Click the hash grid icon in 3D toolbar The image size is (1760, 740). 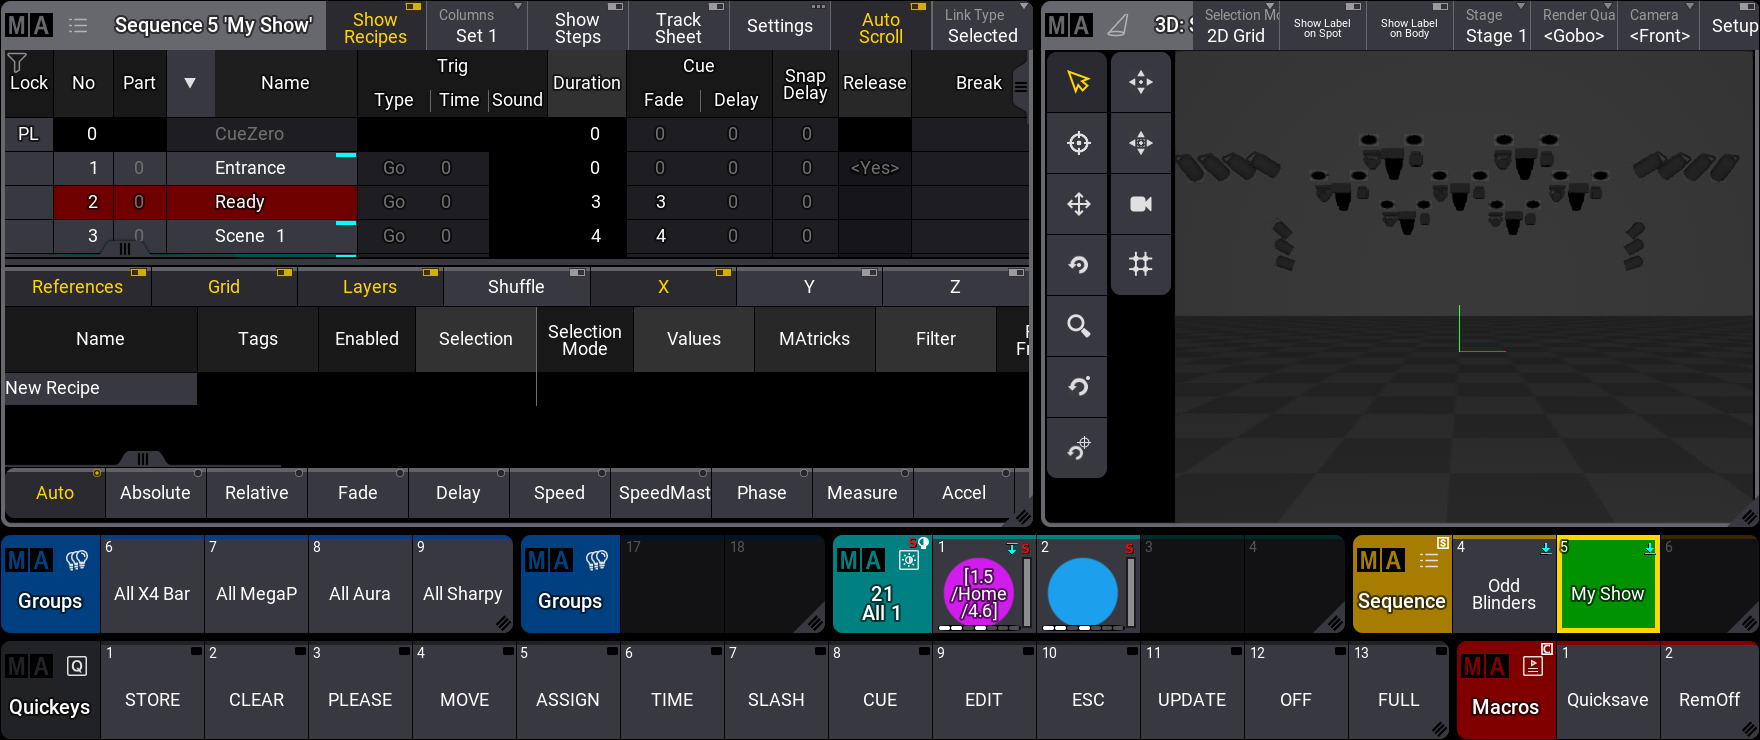pyautogui.click(x=1140, y=265)
